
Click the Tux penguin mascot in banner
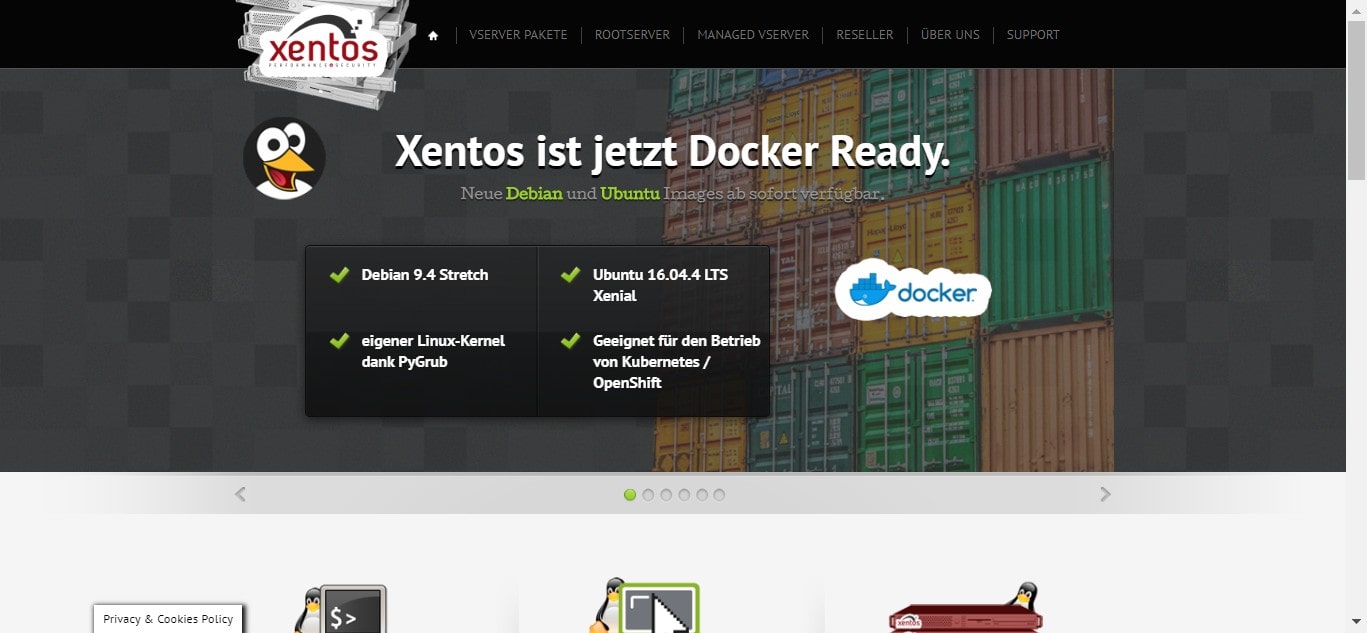(x=284, y=158)
